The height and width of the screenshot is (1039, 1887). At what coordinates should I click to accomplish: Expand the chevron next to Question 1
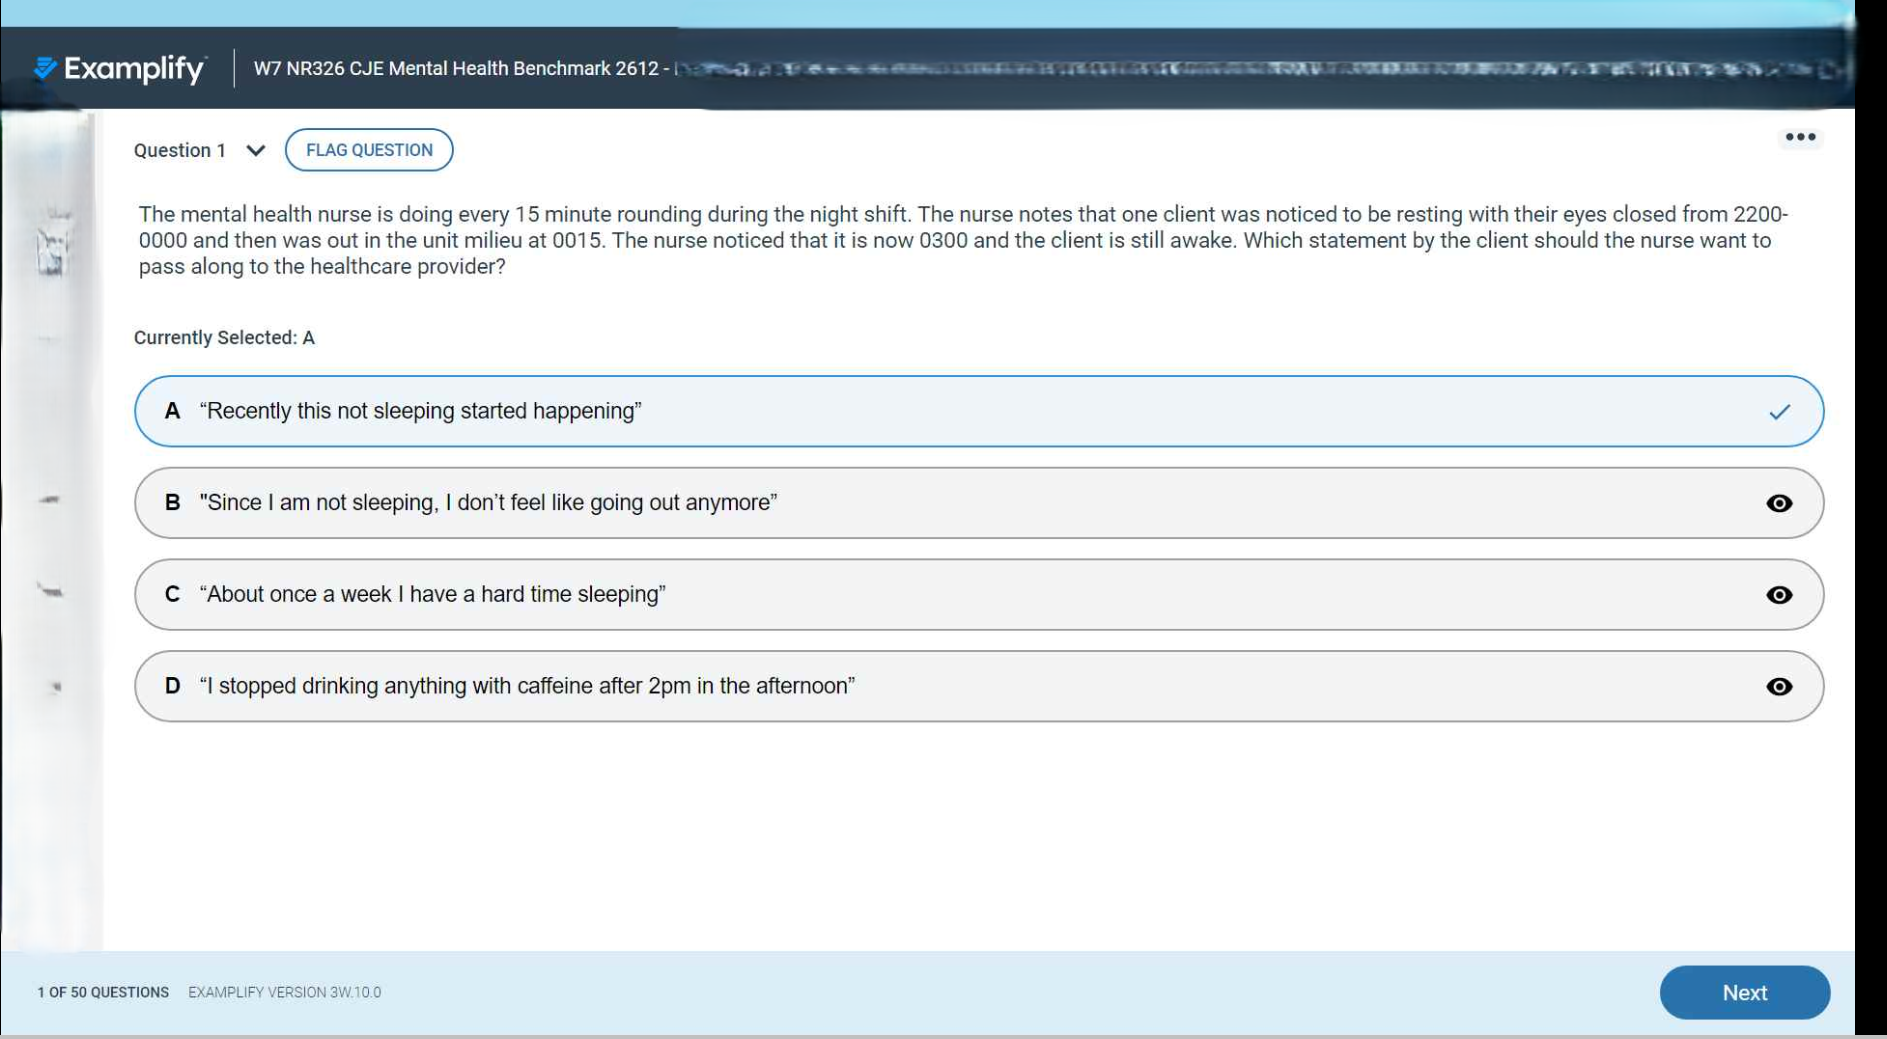(256, 151)
